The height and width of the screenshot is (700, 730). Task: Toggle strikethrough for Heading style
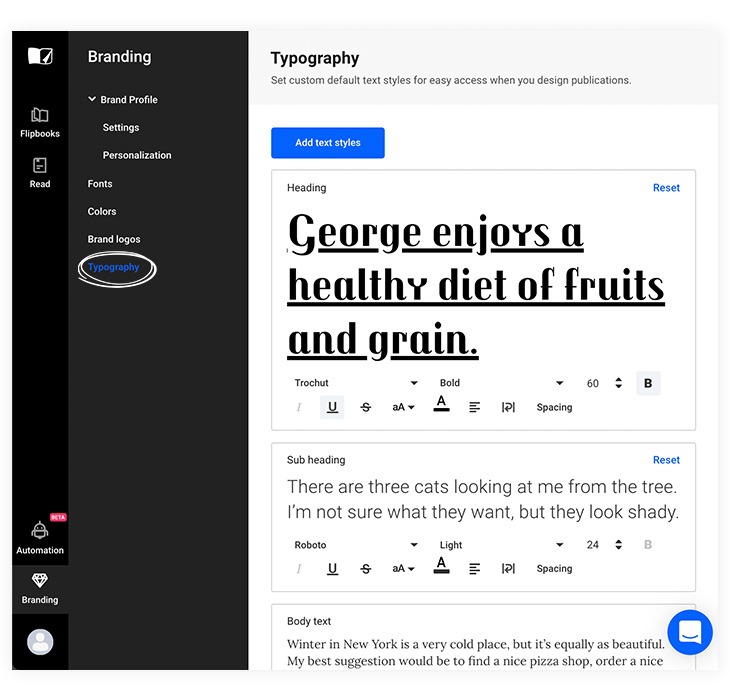[365, 407]
